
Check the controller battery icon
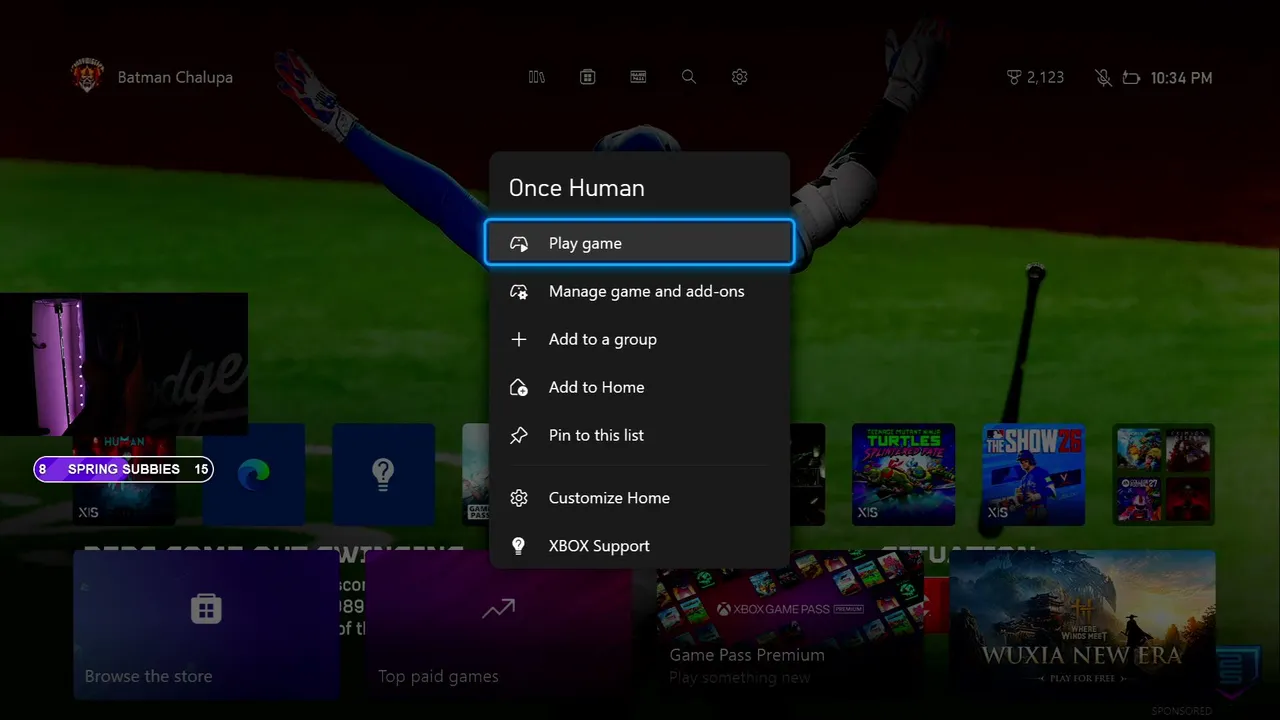click(1132, 78)
